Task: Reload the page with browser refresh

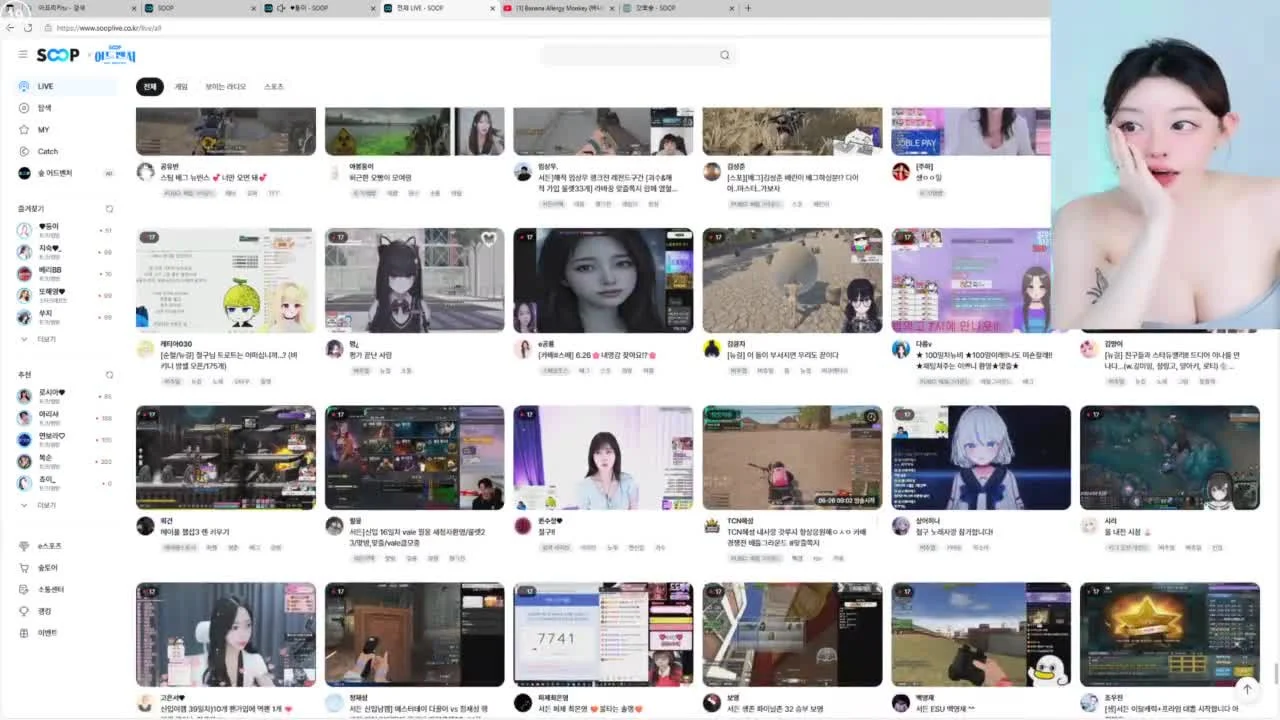Action: tap(28, 28)
